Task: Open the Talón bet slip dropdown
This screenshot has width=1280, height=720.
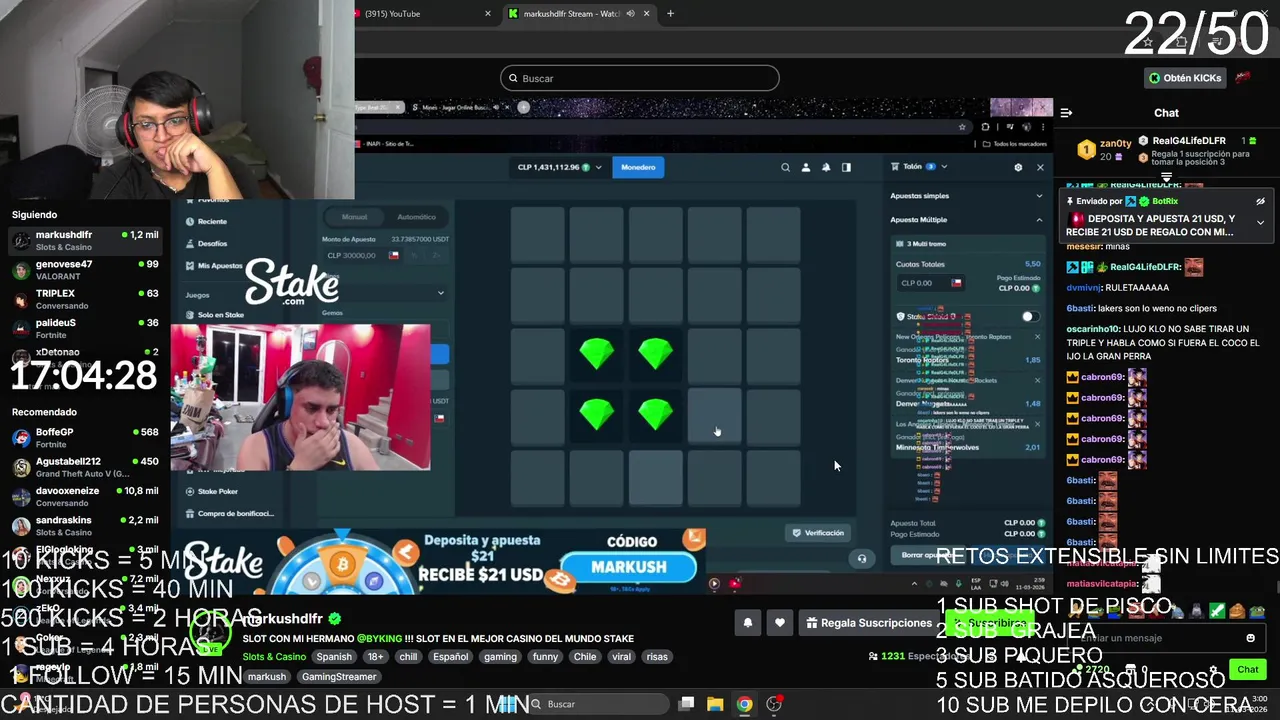Action: tap(925, 167)
